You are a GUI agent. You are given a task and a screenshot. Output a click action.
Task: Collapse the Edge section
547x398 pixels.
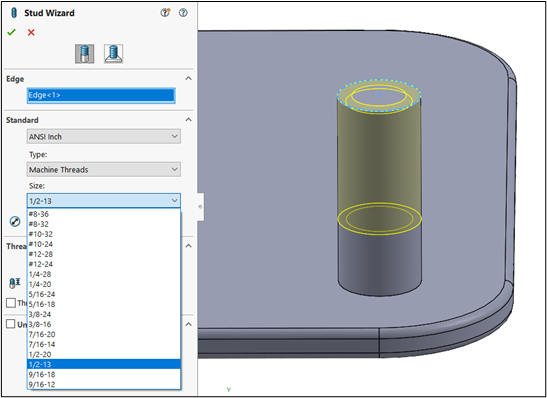pyautogui.click(x=188, y=78)
